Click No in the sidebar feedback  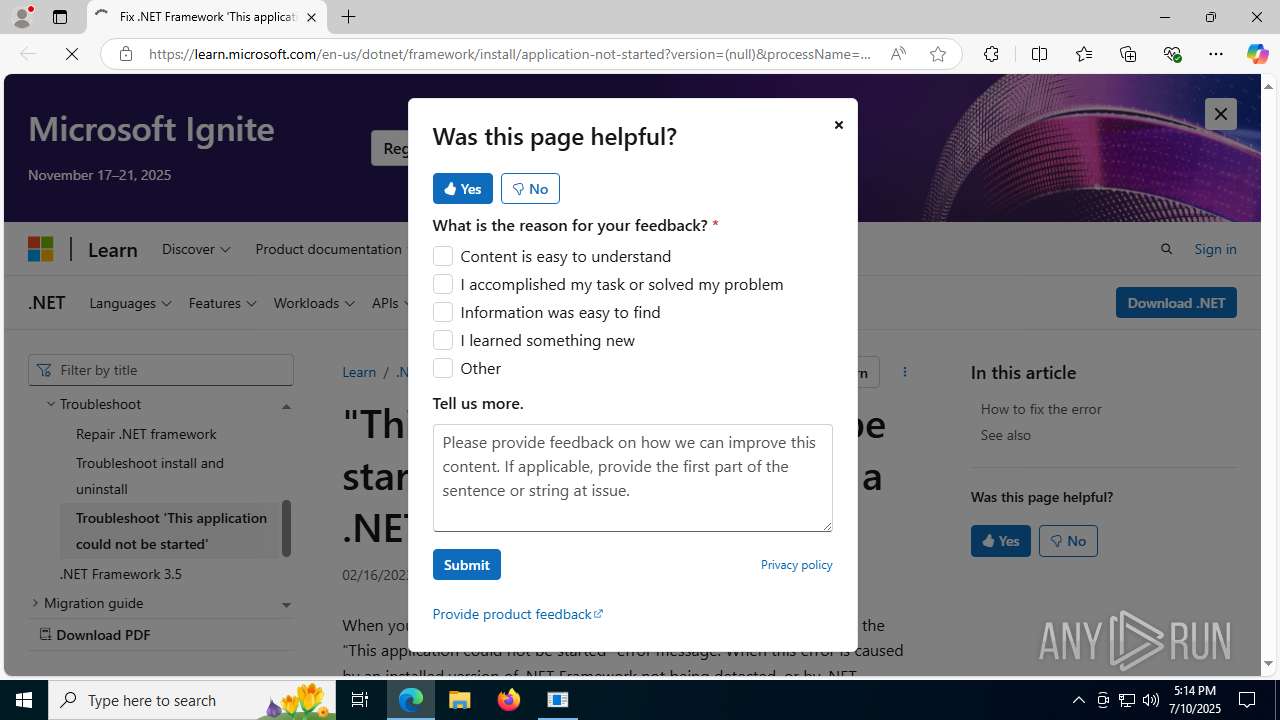point(1068,541)
